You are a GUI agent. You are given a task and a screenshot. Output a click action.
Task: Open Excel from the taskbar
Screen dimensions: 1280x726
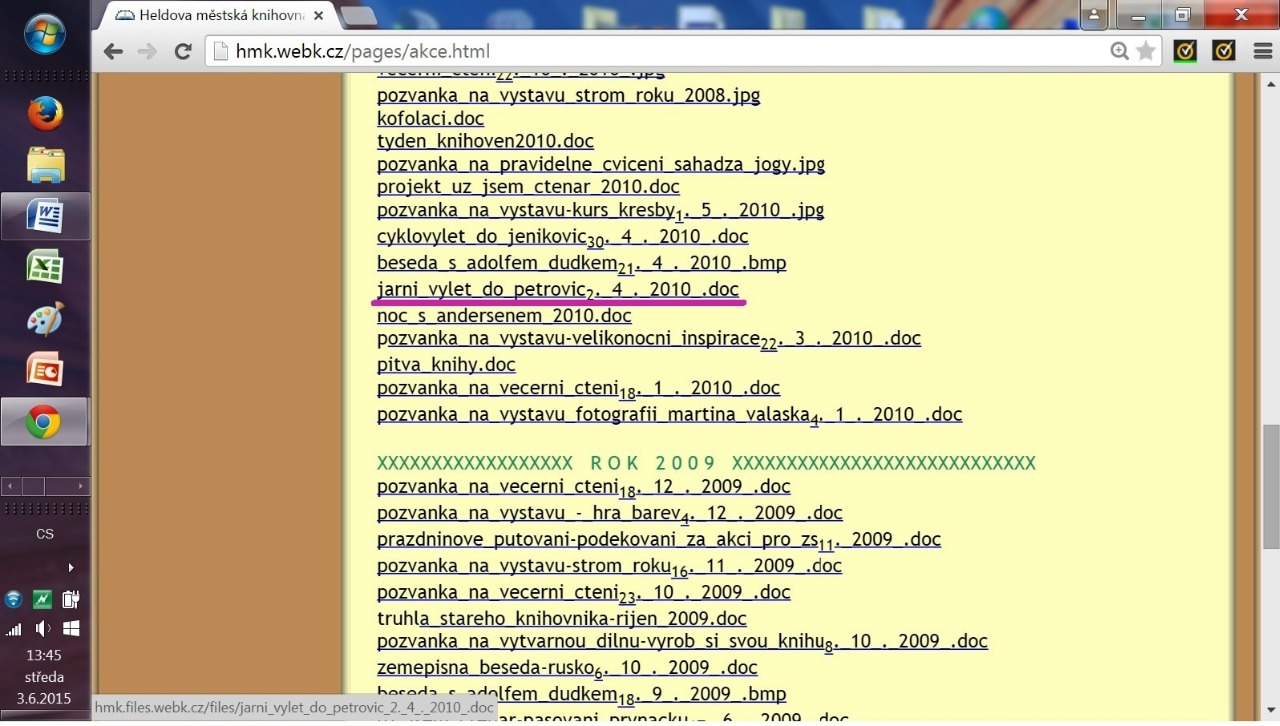[45, 268]
